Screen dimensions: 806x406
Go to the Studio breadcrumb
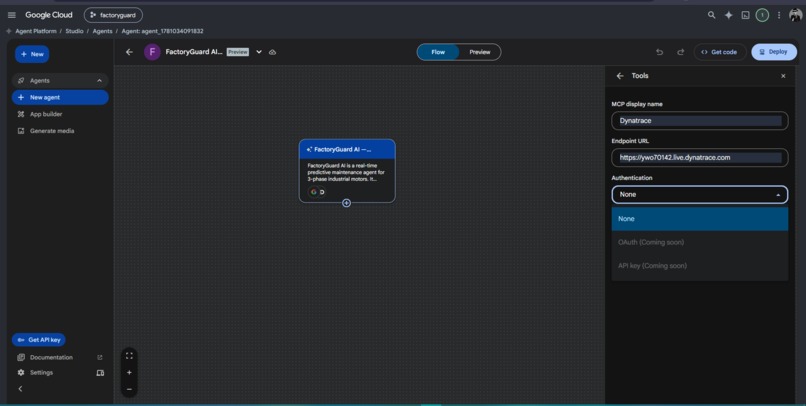point(74,31)
